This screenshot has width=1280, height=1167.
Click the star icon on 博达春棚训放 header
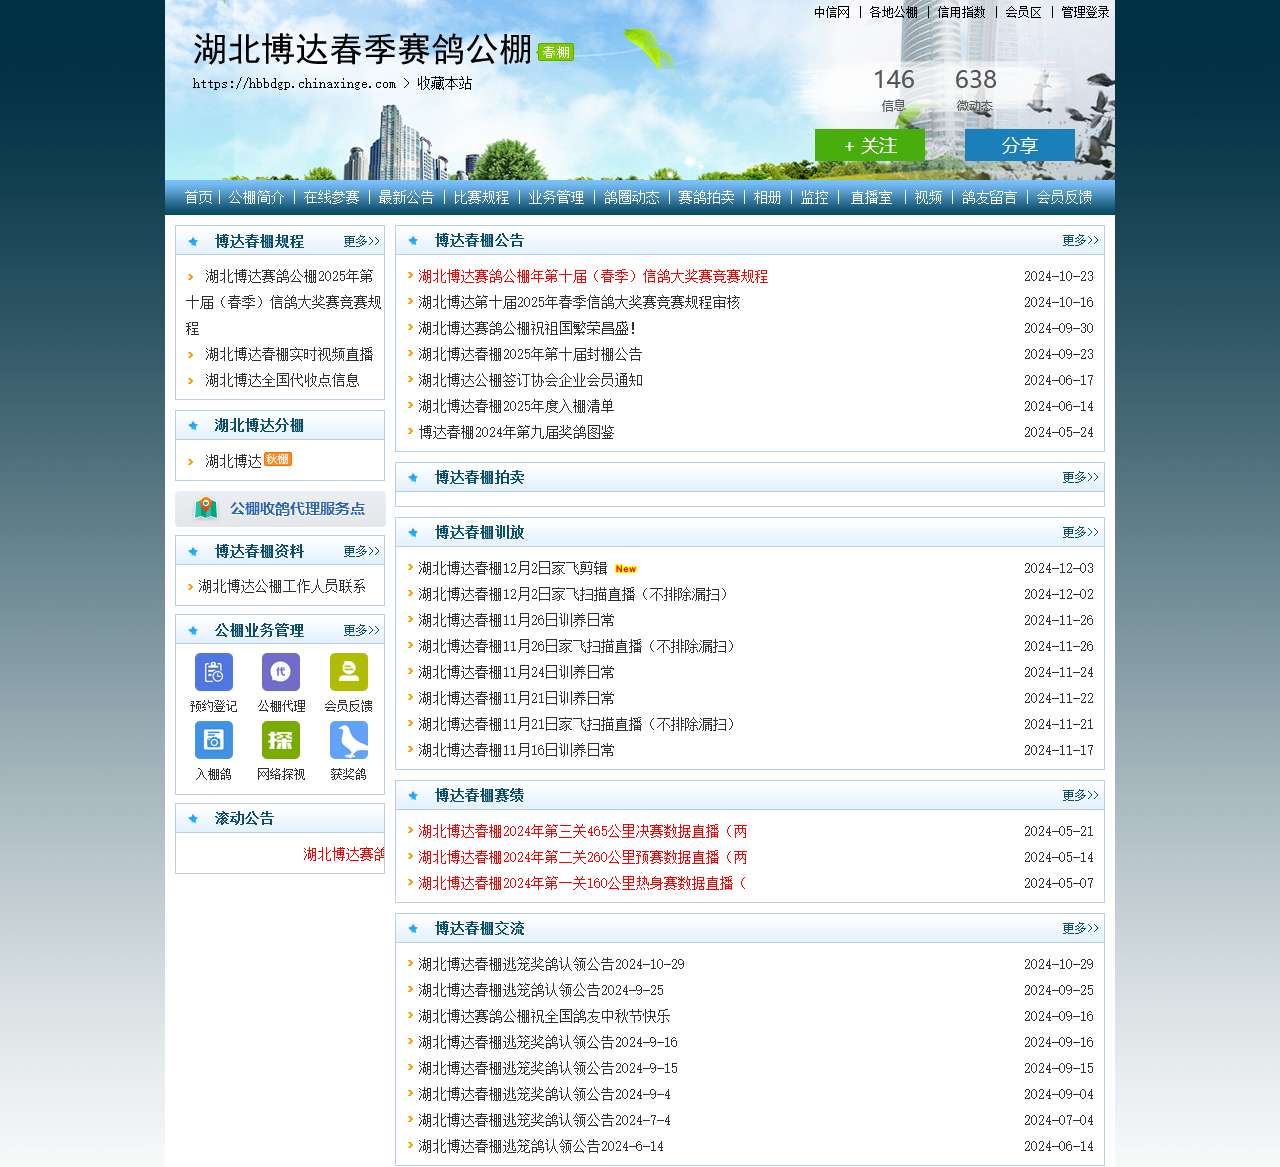(413, 533)
